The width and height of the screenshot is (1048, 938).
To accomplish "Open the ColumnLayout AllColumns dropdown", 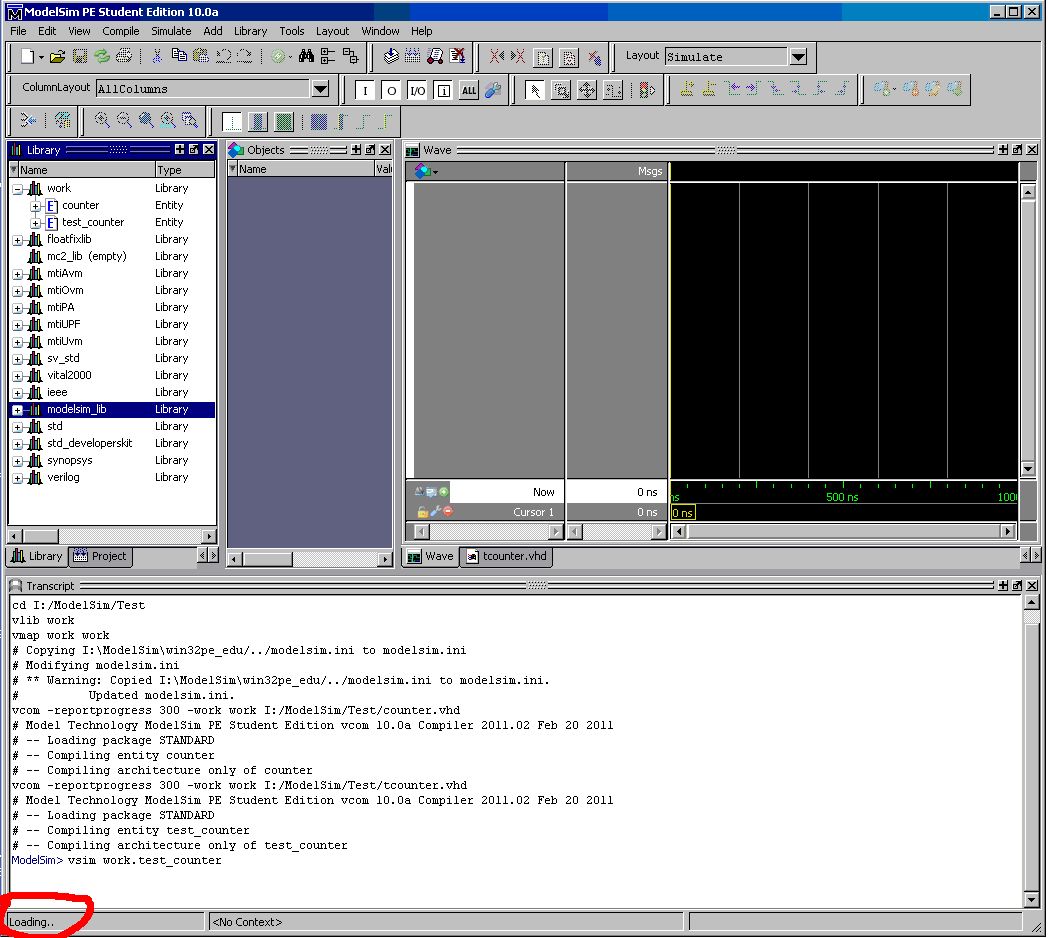I will tap(320, 89).
